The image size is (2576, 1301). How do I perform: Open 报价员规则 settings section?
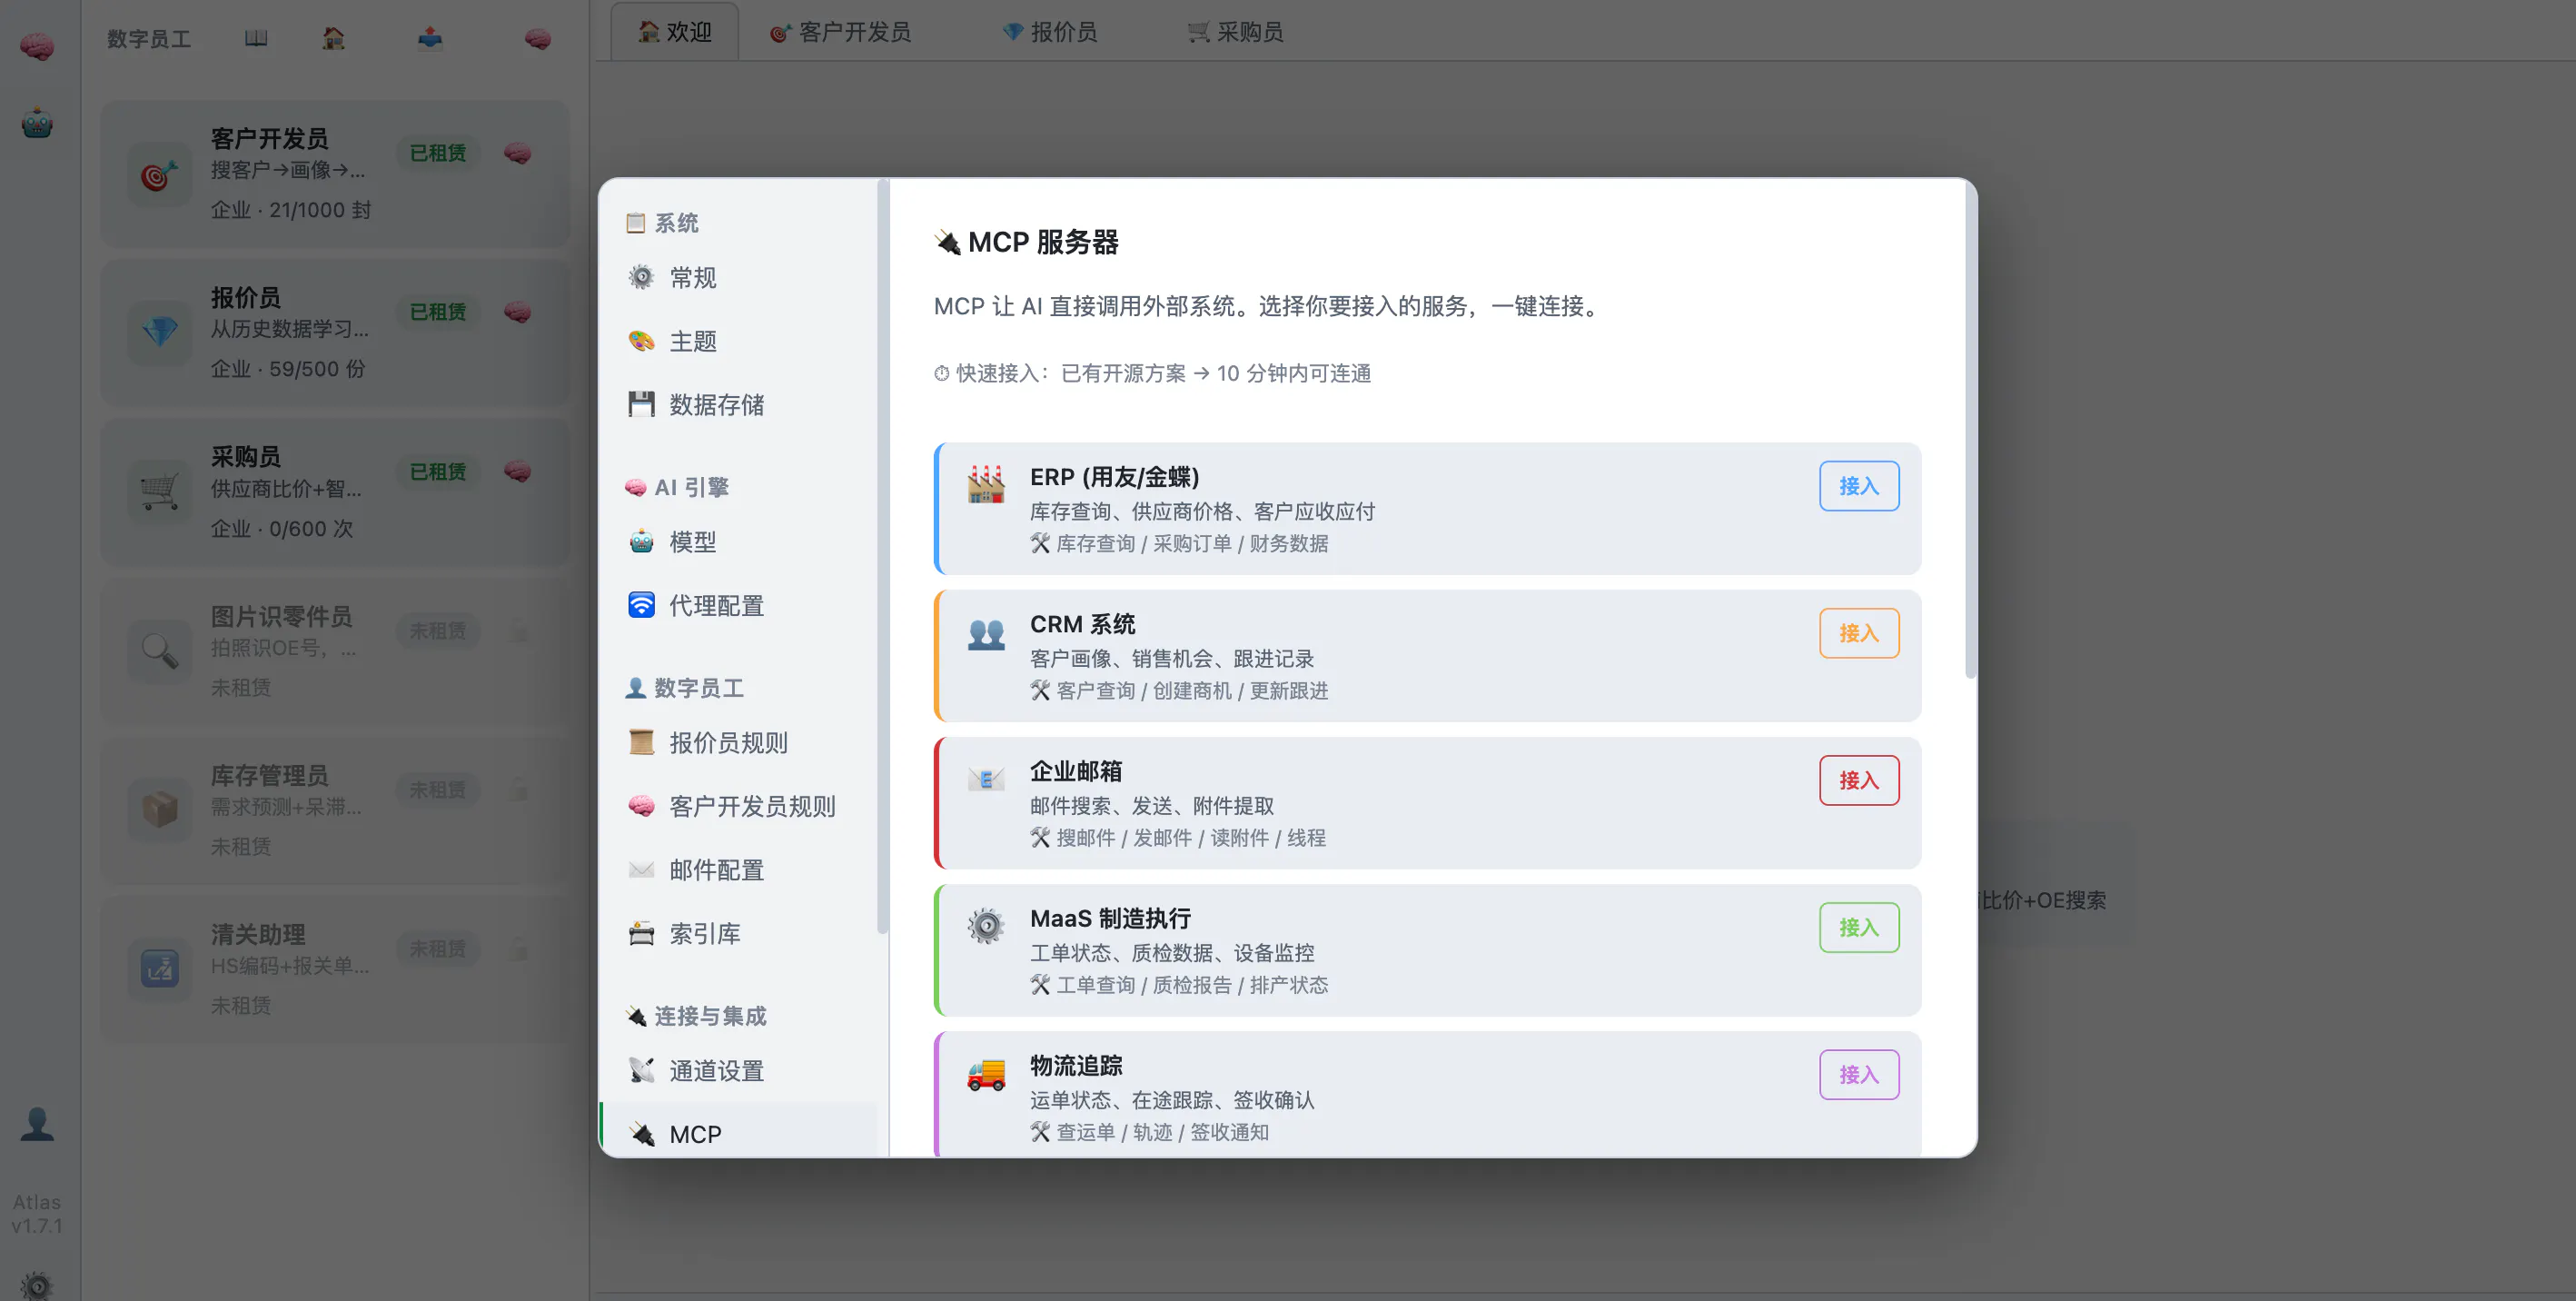coord(738,742)
